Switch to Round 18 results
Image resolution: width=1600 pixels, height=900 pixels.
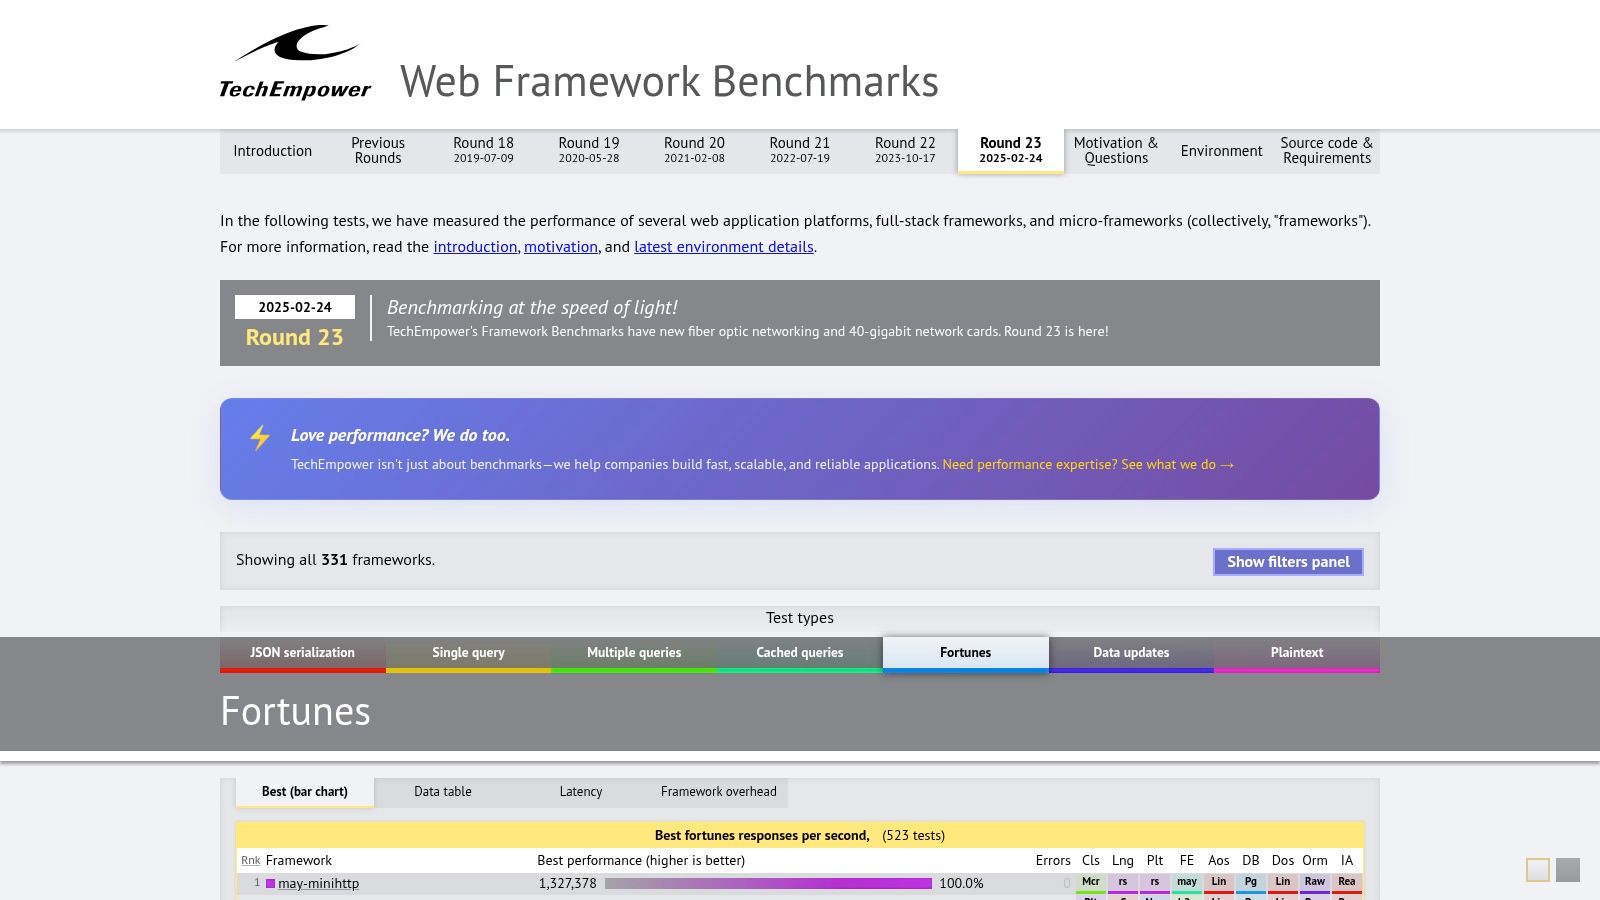483,151
